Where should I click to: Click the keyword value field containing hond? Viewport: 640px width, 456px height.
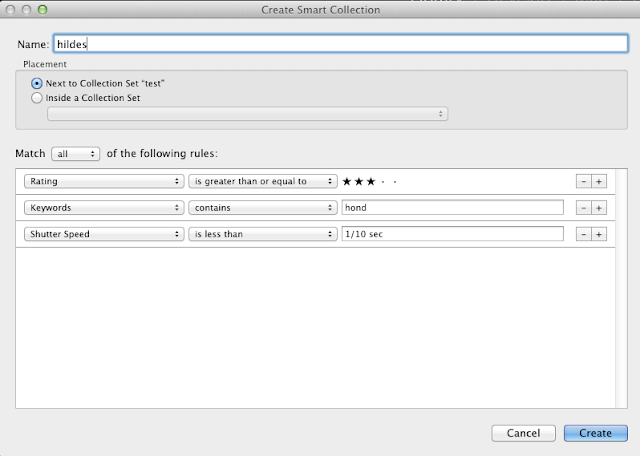tap(451, 208)
